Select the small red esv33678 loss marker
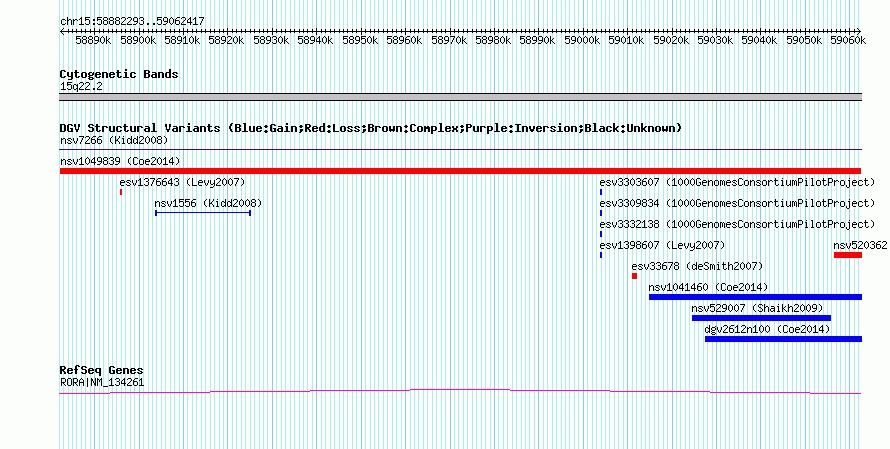Image resolution: width=890 pixels, height=449 pixels. 635,276
